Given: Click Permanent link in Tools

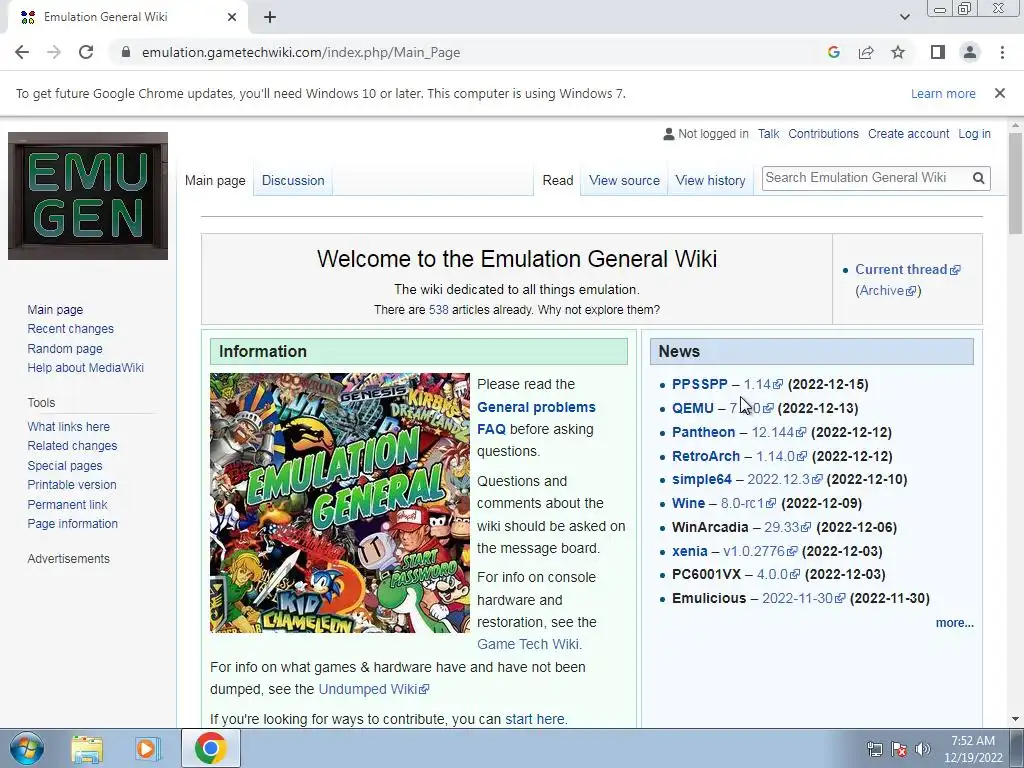Looking at the screenshot, I should tap(67, 504).
